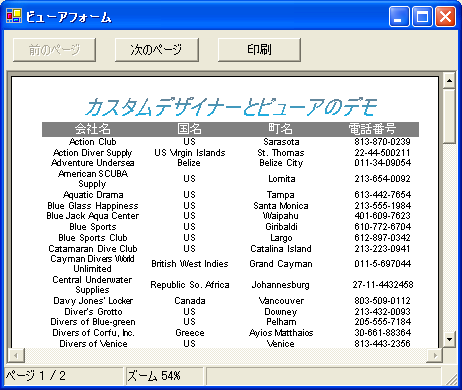Close the viewer form window
This screenshot has width=462, height=390.
(x=445, y=16)
